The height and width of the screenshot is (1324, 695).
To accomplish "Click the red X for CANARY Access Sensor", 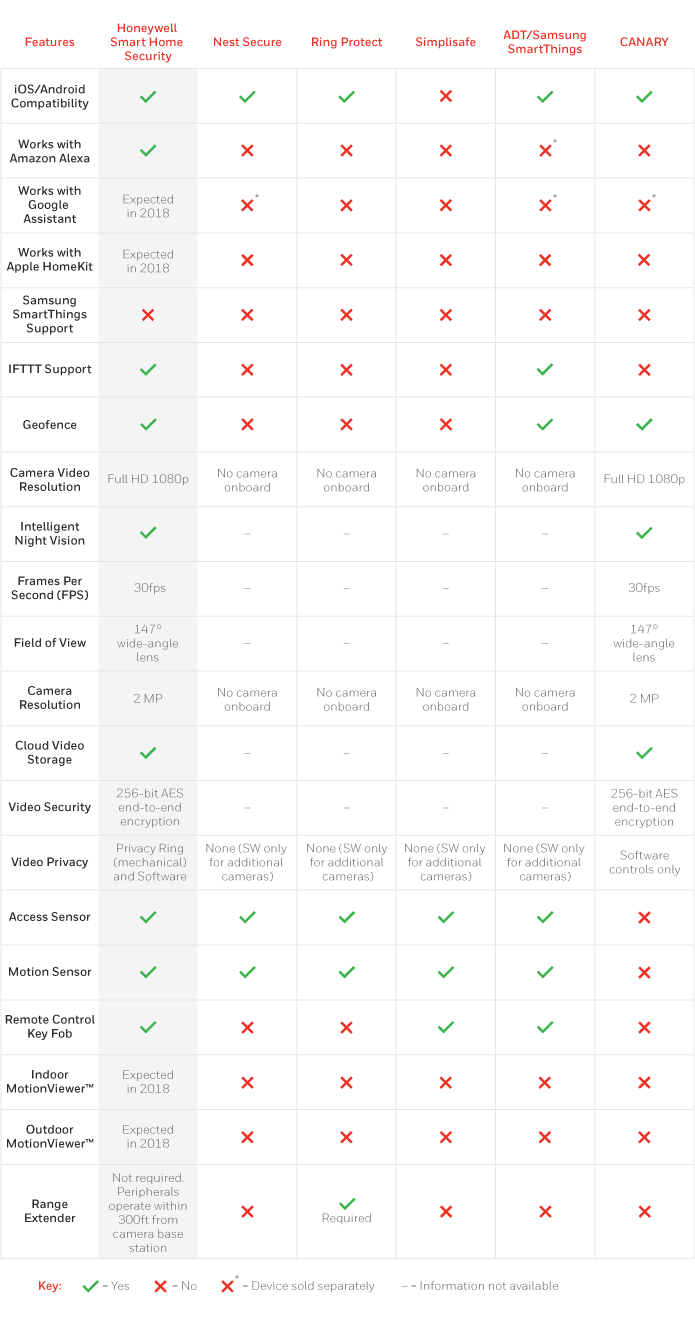I will point(644,918).
